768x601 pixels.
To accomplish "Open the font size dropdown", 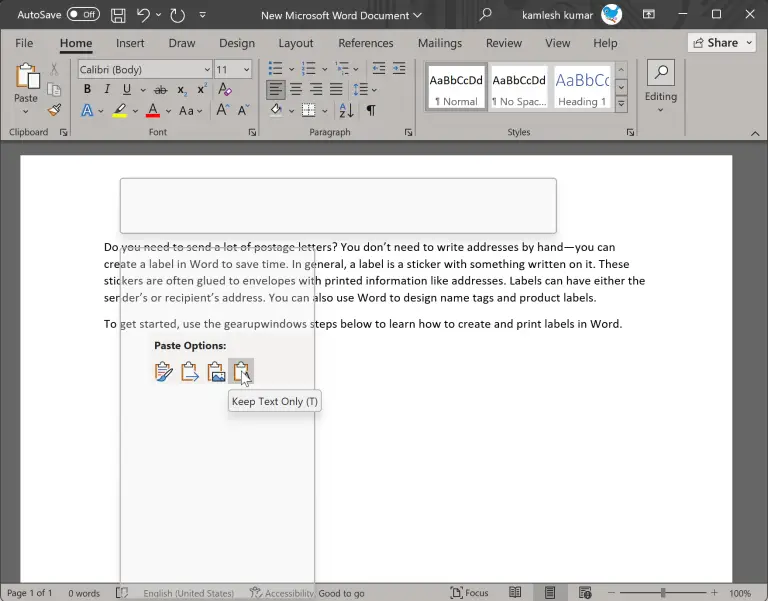I will click(246, 70).
